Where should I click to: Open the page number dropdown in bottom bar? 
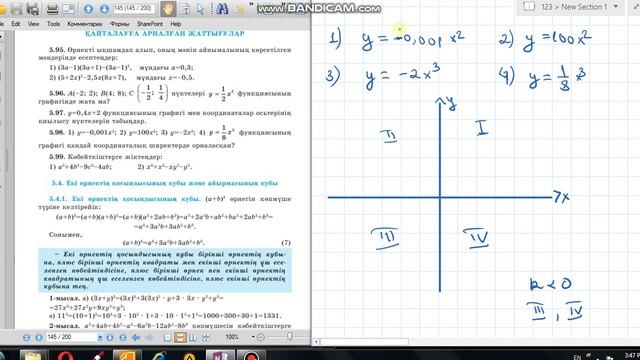point(100,338)
